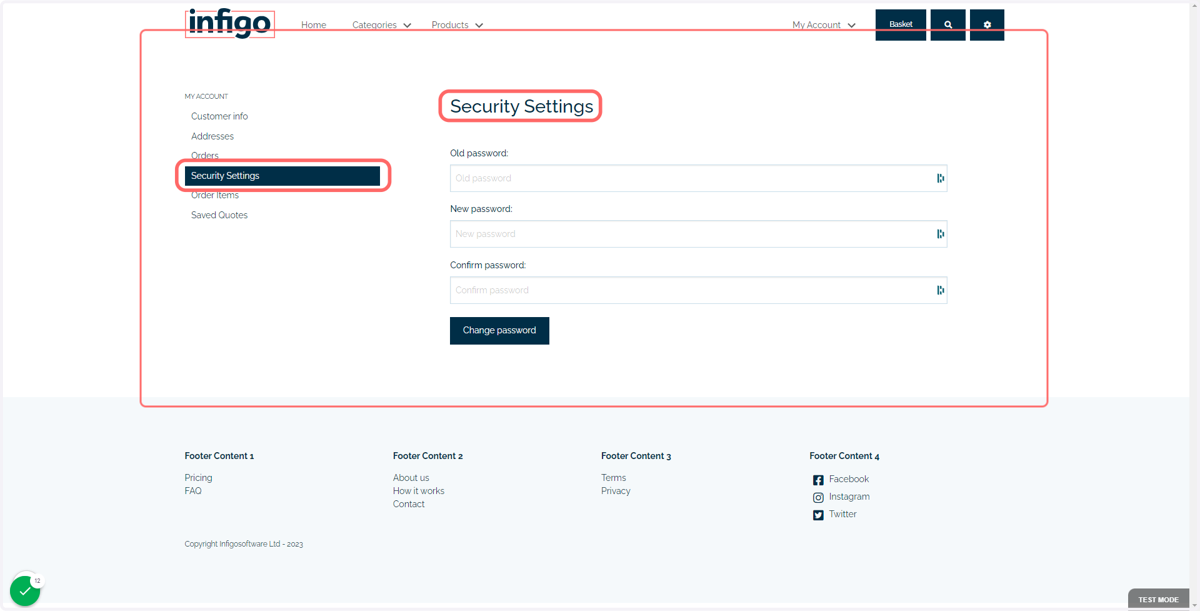The height and width of the screenshot is (611, 1200).
Task: Expand the Categories dropdown
Action: pyautogui.click(x=381, y=25)
